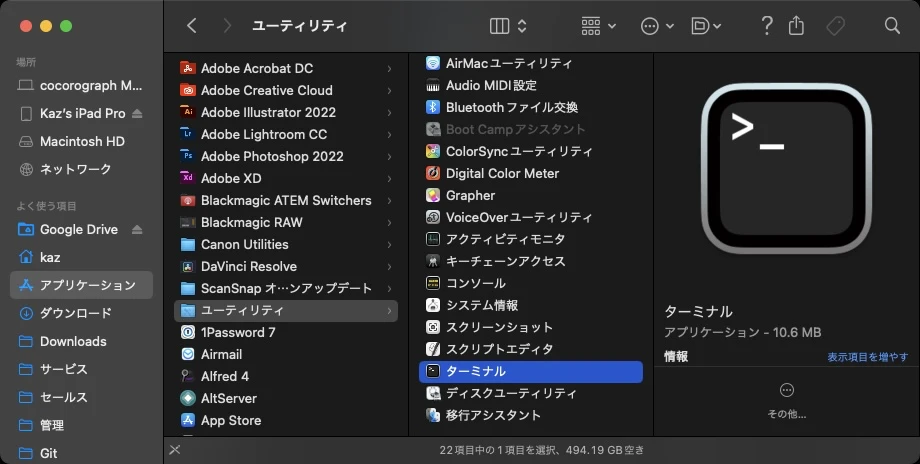Select アプリケーション in sidebar

tap(81, 285)
